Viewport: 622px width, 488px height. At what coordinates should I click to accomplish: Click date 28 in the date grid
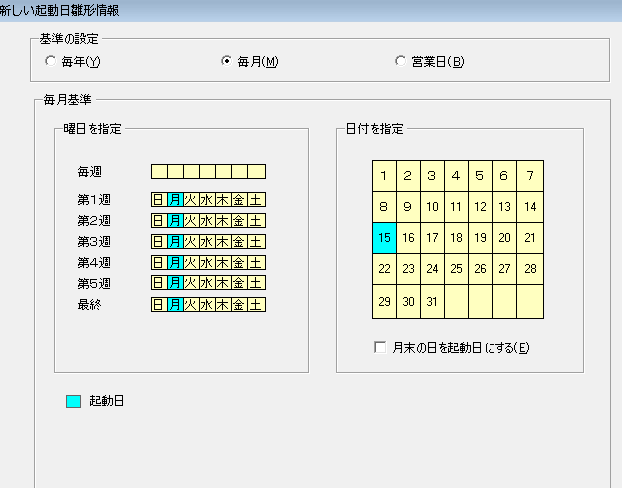(x=530, y=268)
